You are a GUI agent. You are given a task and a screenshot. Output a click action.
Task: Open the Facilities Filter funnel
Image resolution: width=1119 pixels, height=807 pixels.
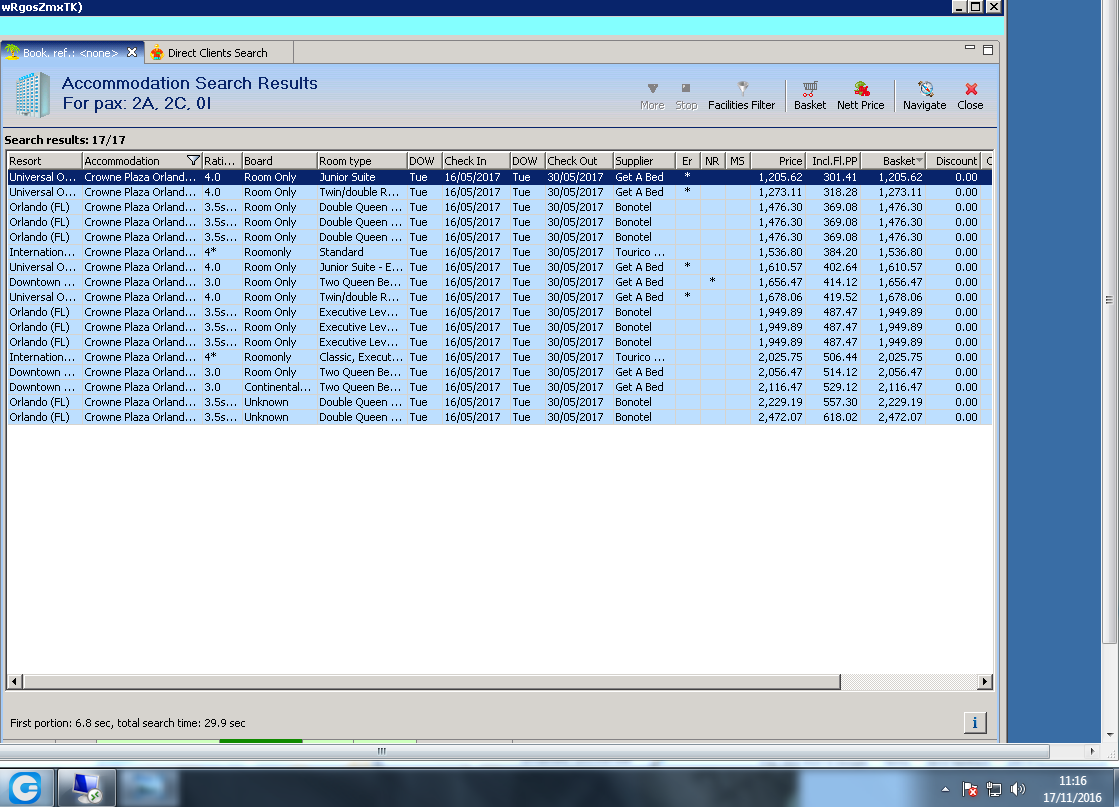[x=741, y=96]
